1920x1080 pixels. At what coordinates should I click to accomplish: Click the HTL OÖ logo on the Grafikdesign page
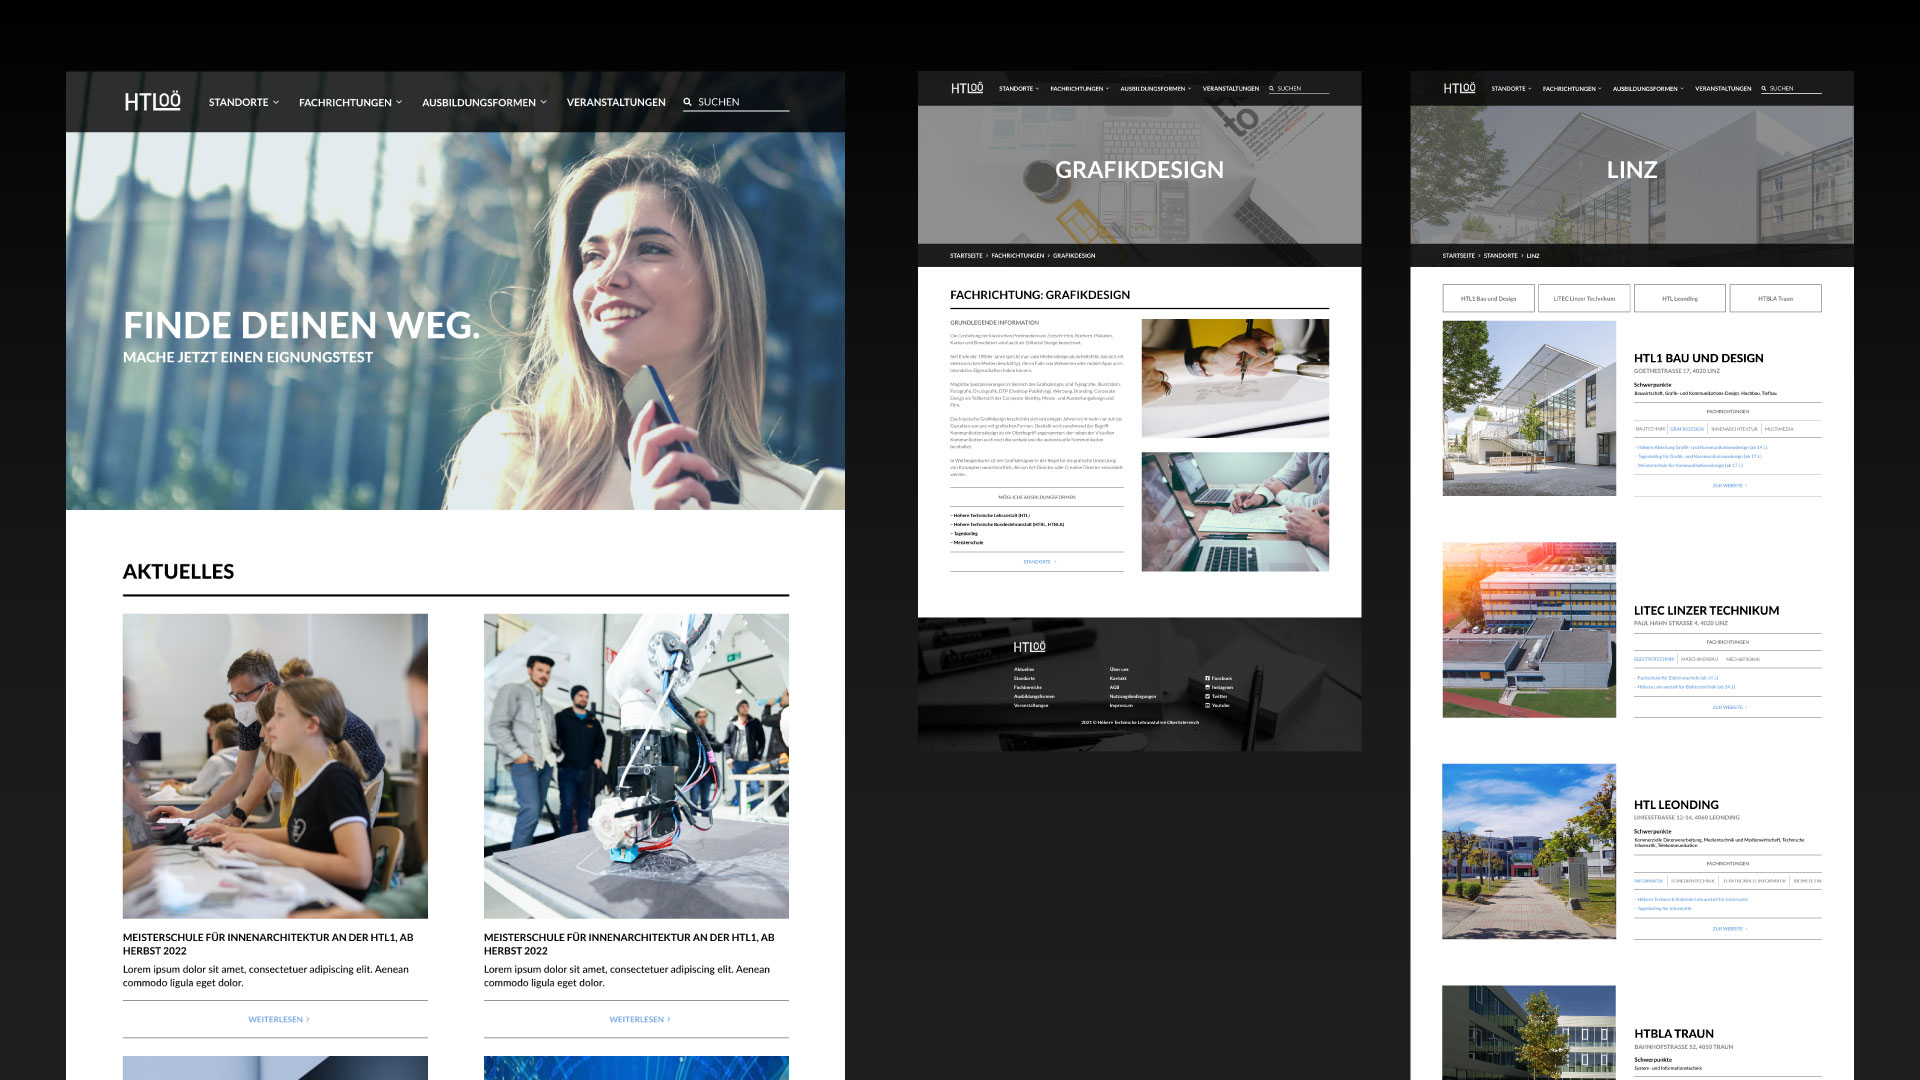tap(967, 88)
